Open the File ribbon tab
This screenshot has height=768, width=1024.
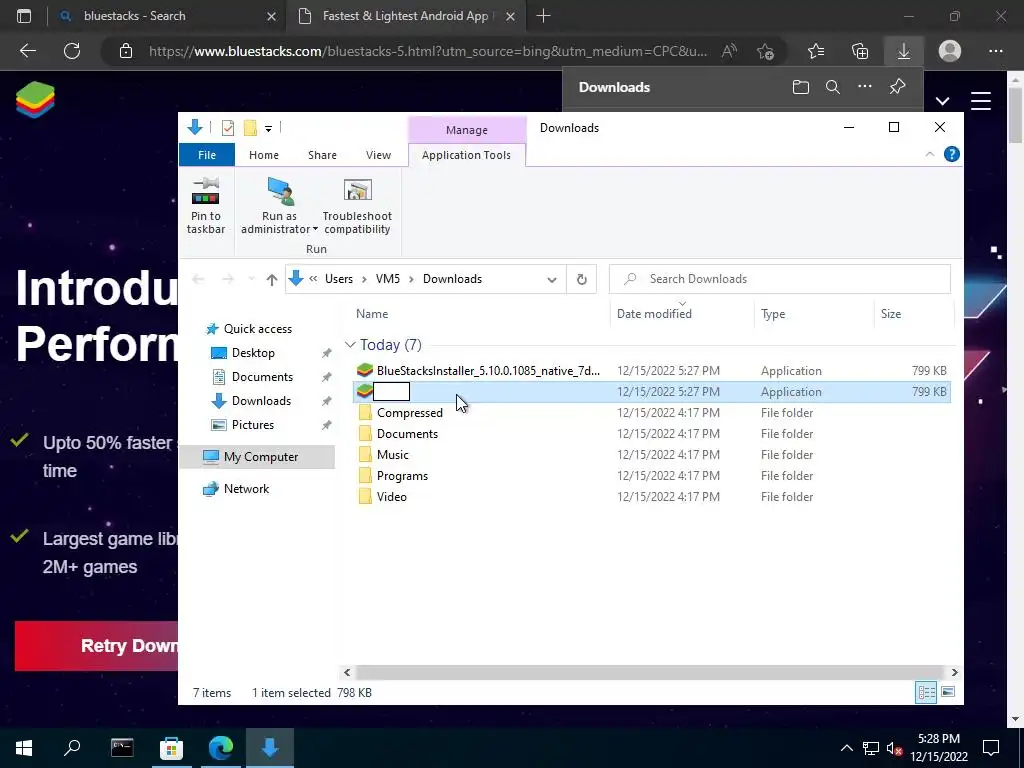206,155
